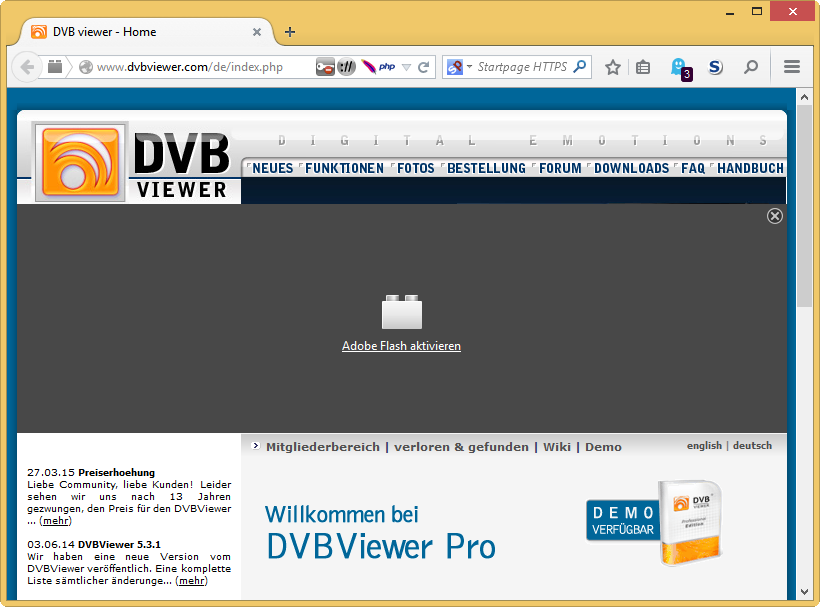This screenshot has width=820, height=607.
Task: Open the Wiki link
Action: tap(556, 447)
